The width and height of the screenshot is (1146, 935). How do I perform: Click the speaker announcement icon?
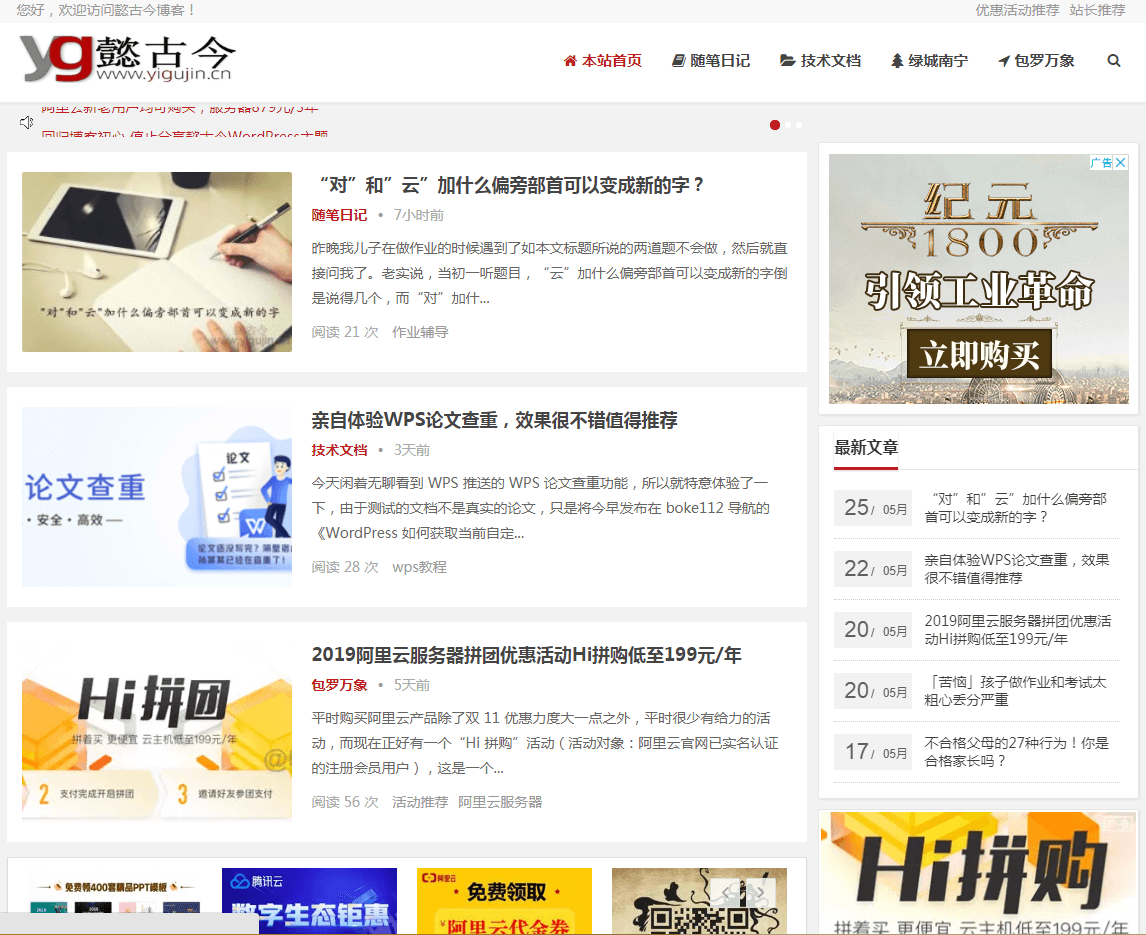tap(27, 123)
